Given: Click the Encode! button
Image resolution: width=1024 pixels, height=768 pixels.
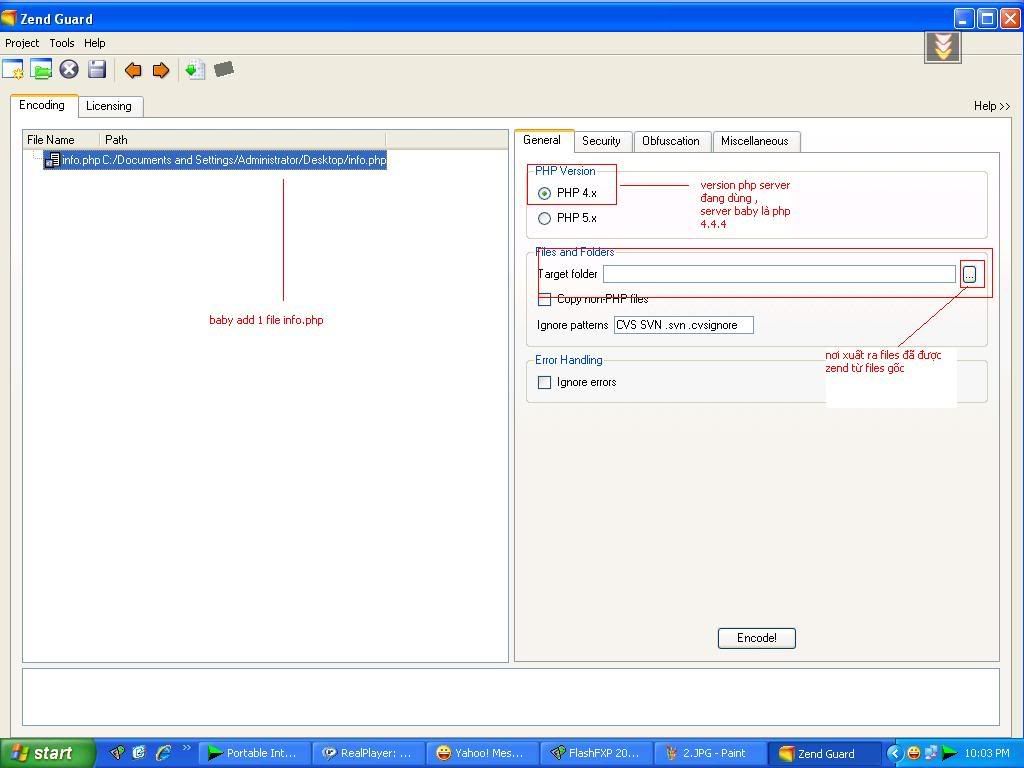Looking at the screenshot, I should pyautogui.click(x=756, y=638).
